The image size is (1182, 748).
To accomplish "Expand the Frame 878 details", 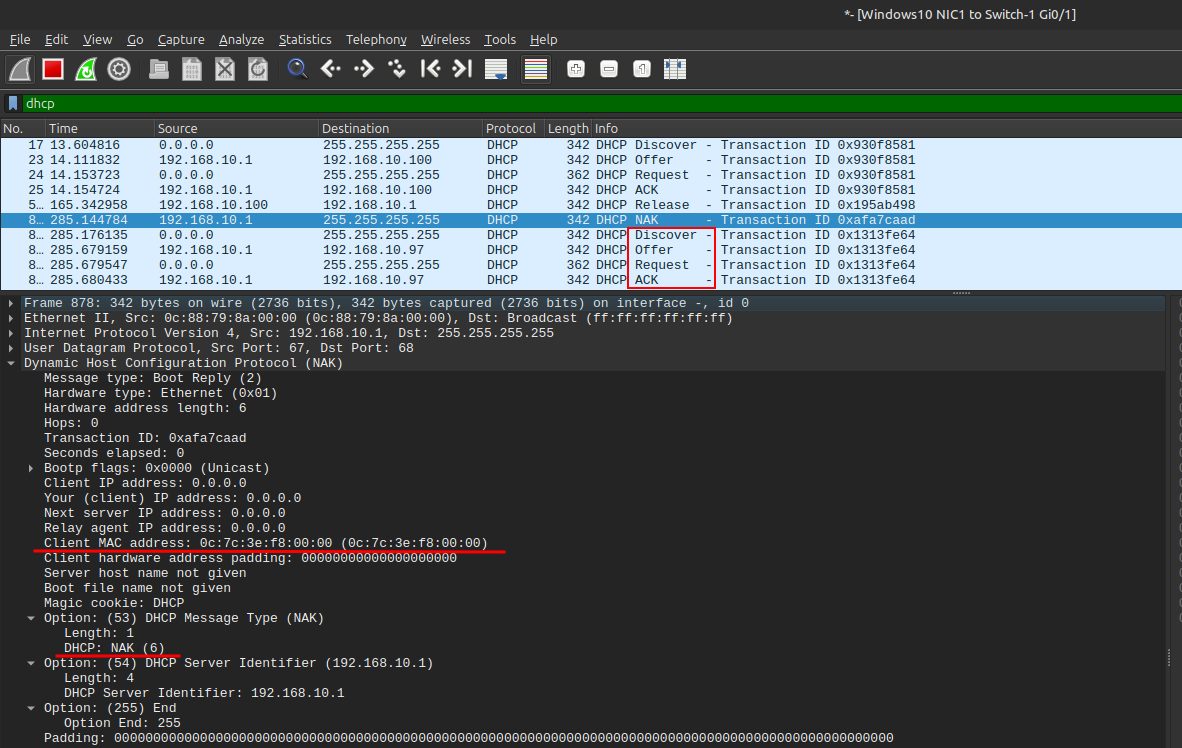I will coord(11,303).
